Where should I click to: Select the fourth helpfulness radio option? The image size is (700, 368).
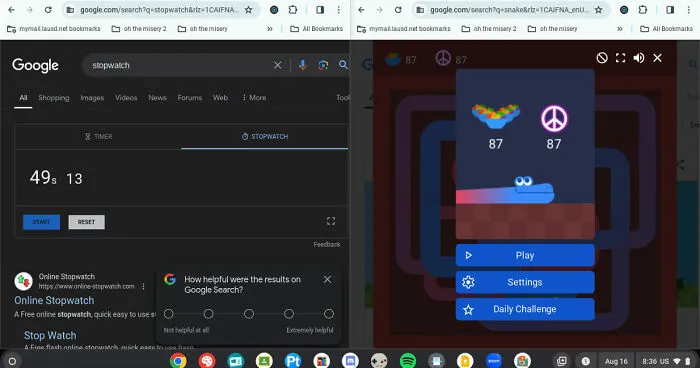coord(289,314)
